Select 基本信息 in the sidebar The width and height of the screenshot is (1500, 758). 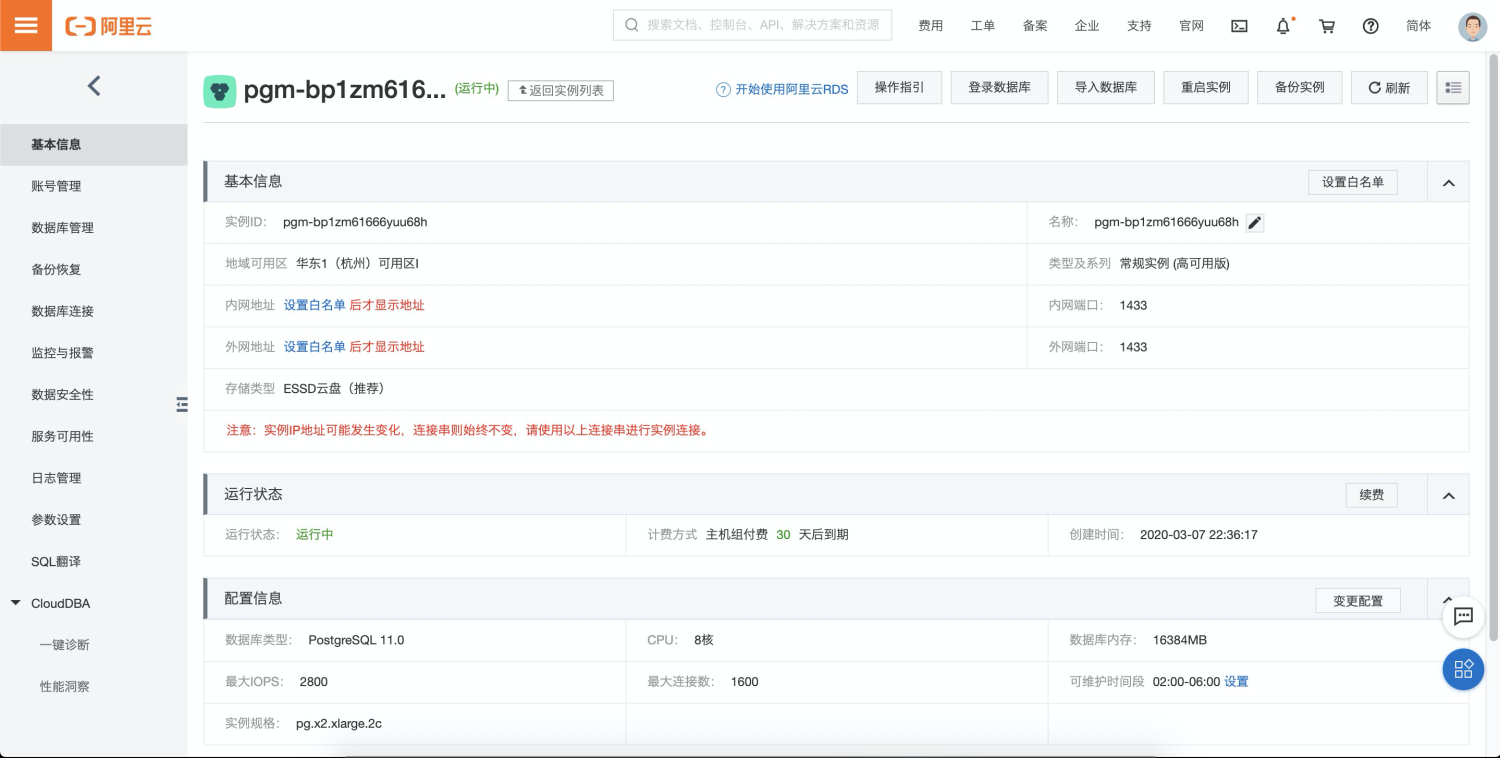click(94, 145)
